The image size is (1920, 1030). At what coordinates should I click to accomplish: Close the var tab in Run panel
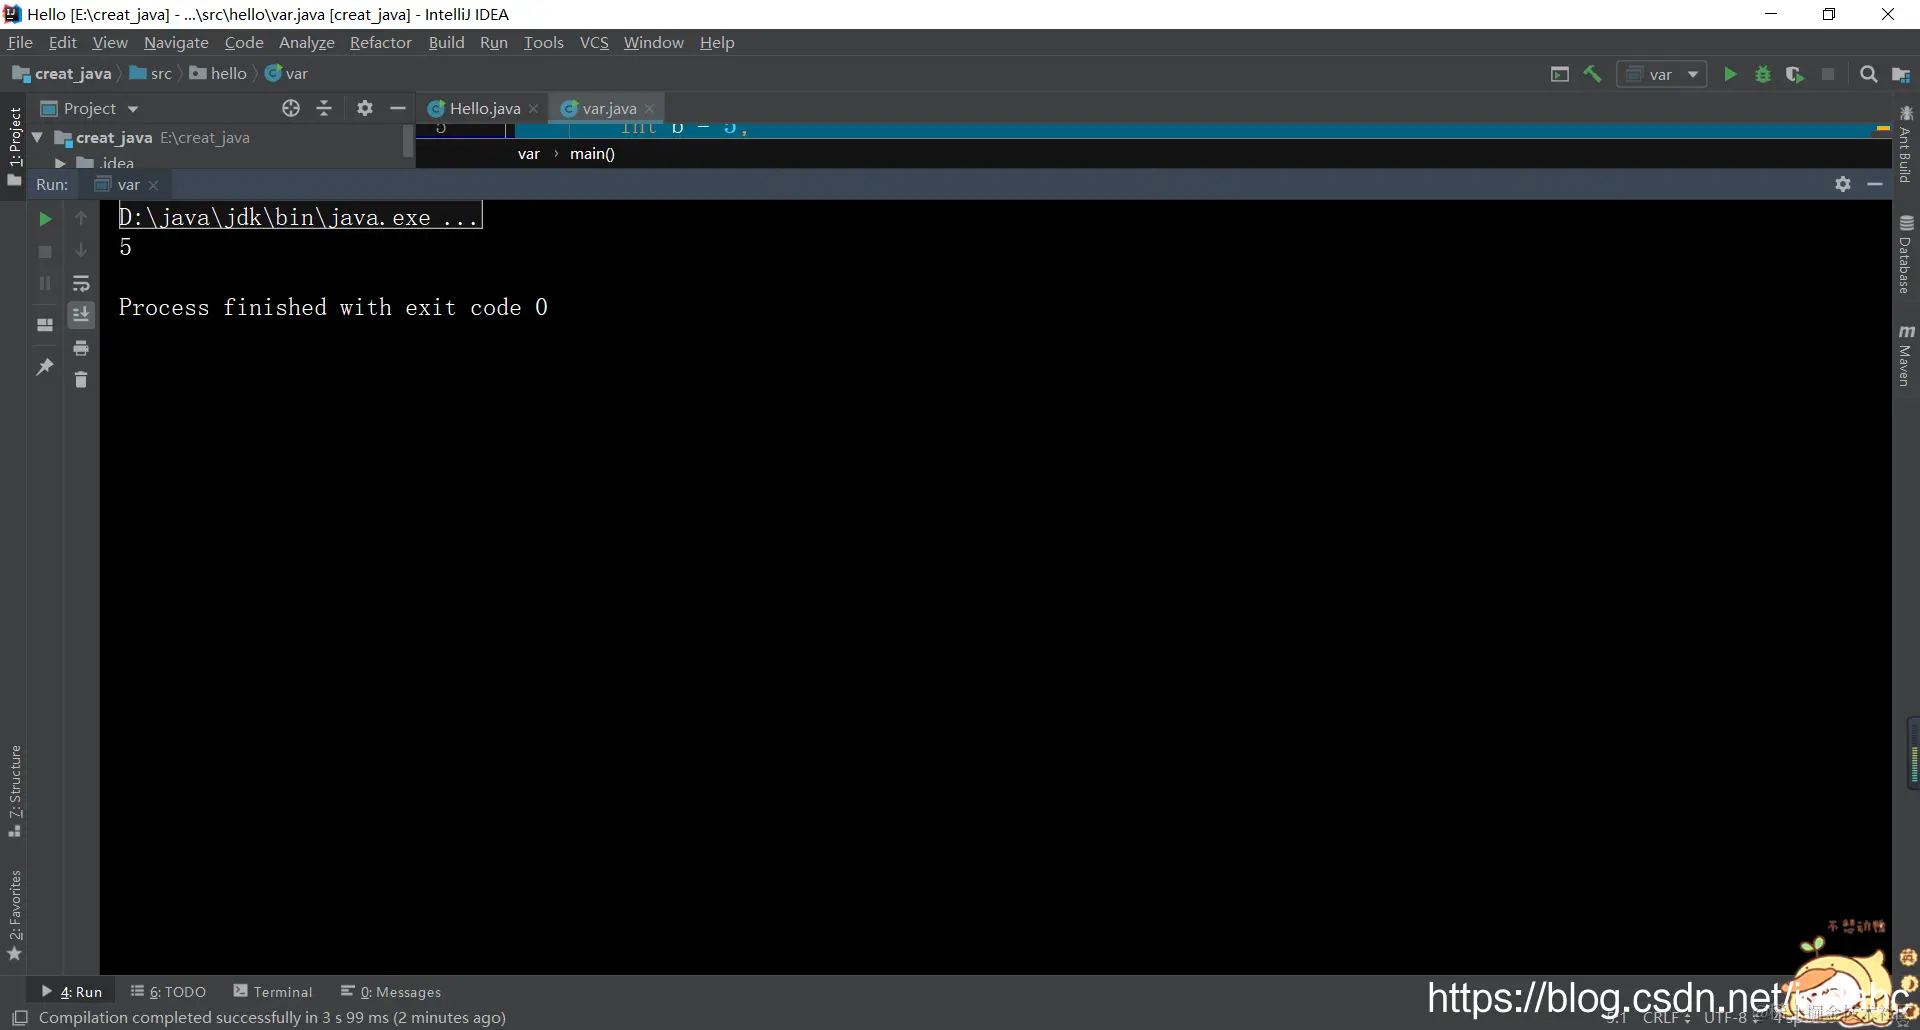(x=153, y=186)
